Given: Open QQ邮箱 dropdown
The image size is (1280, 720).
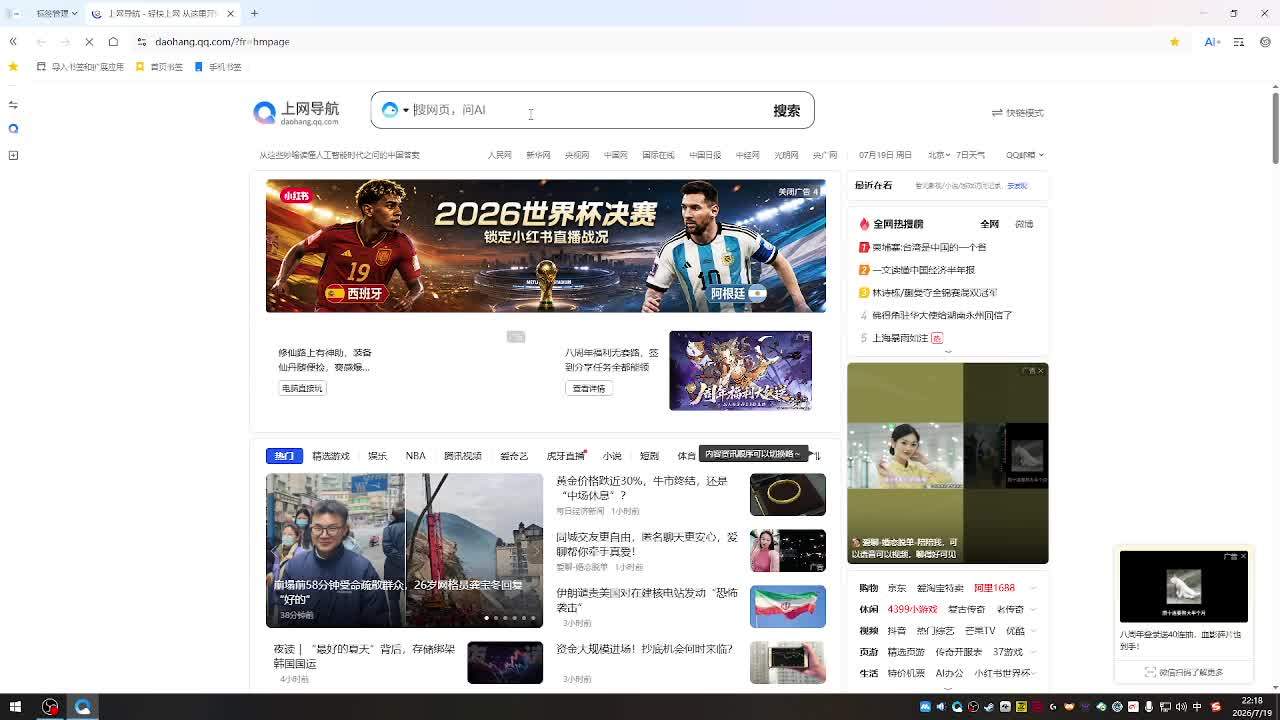Looking at the screenshot, I should point(1025,155).
